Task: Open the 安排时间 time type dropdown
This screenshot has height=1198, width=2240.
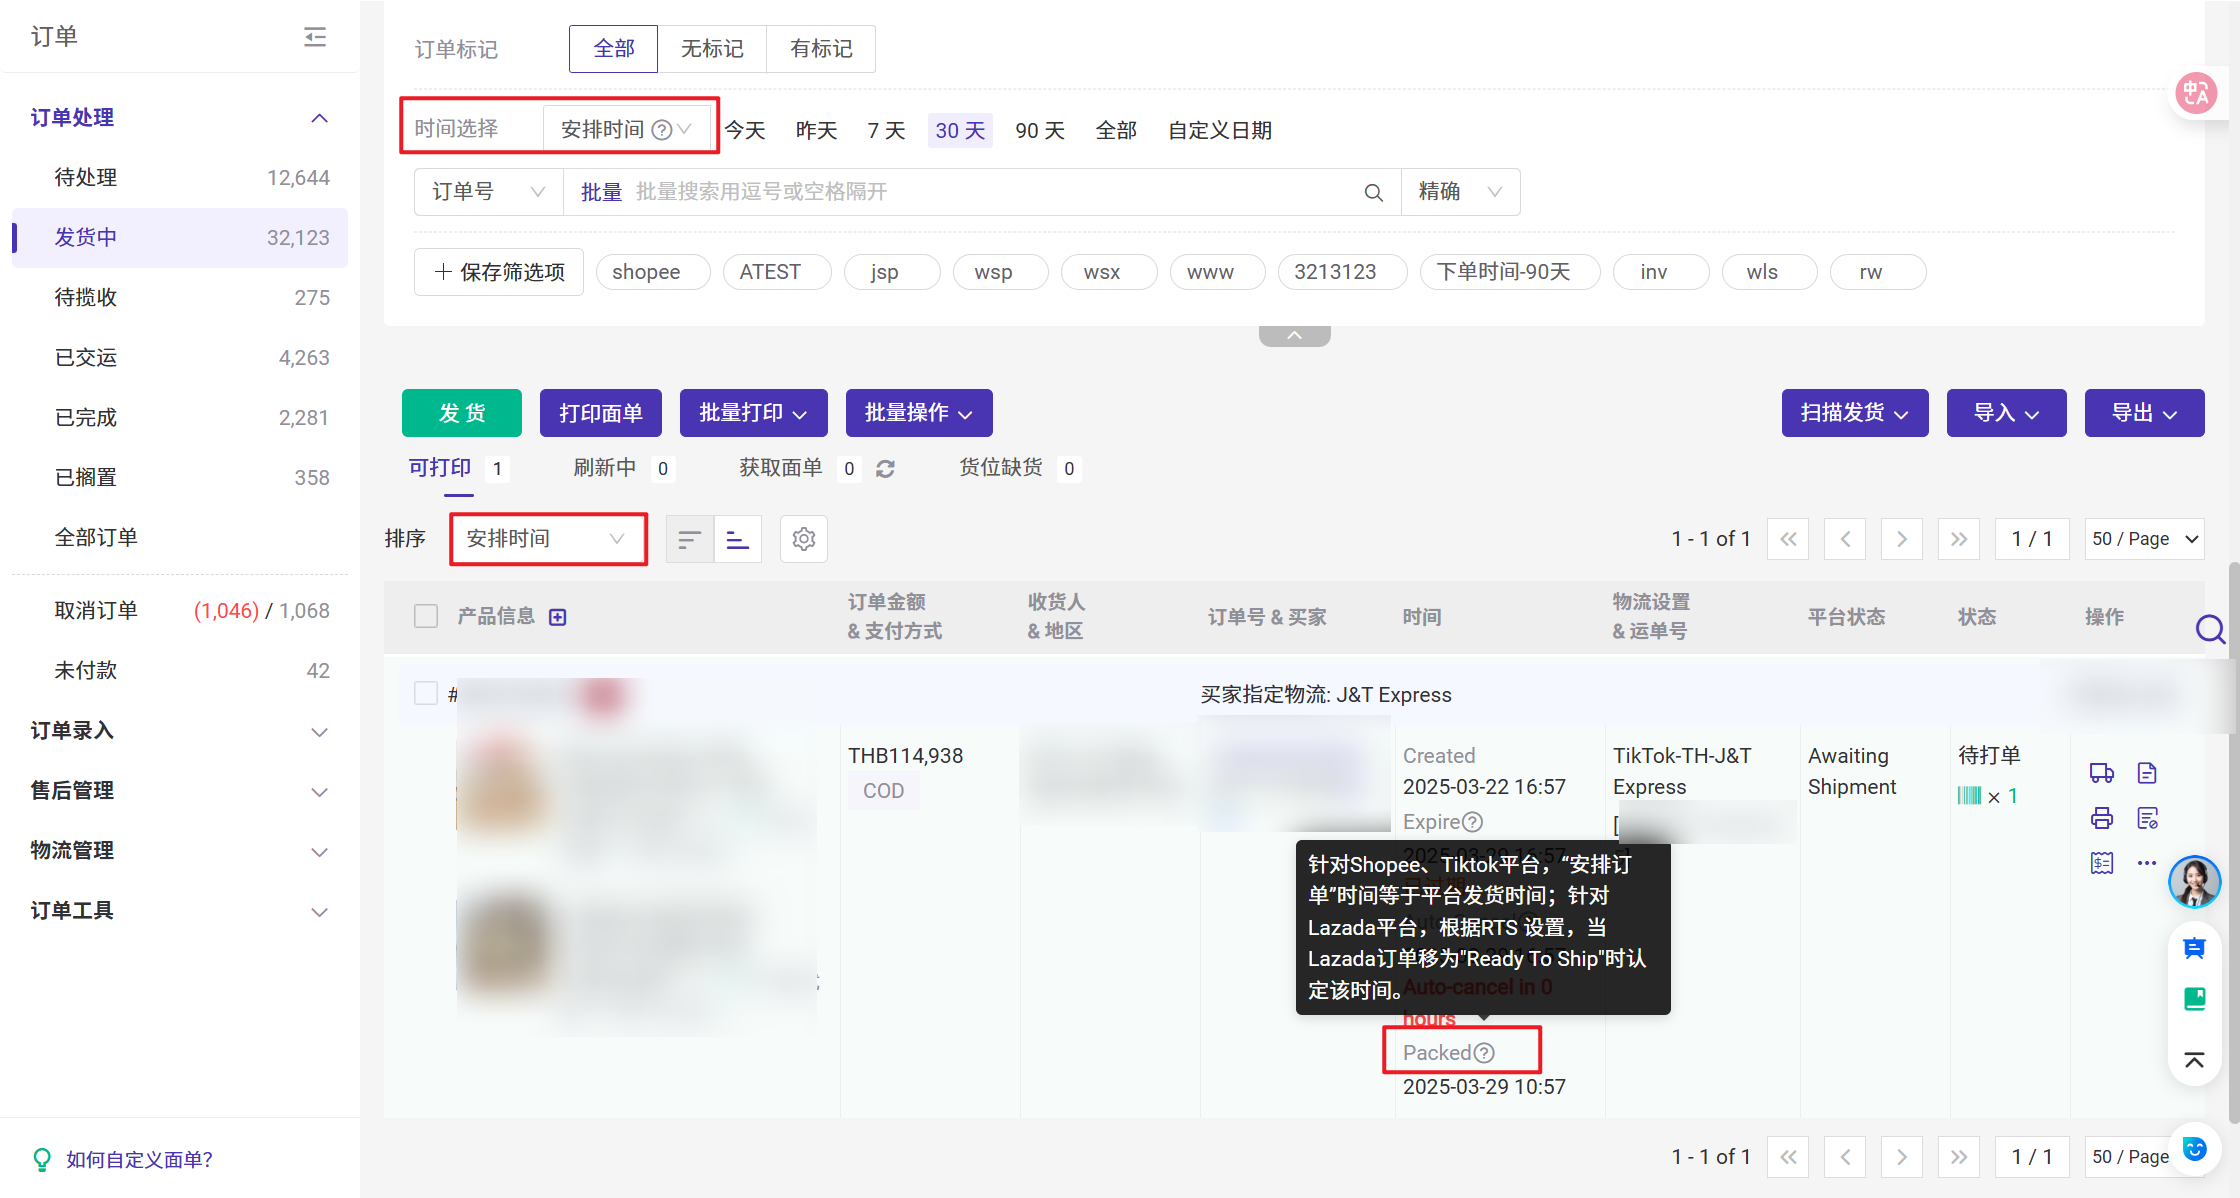Action: pyautogui.click(x=627, y=129)
